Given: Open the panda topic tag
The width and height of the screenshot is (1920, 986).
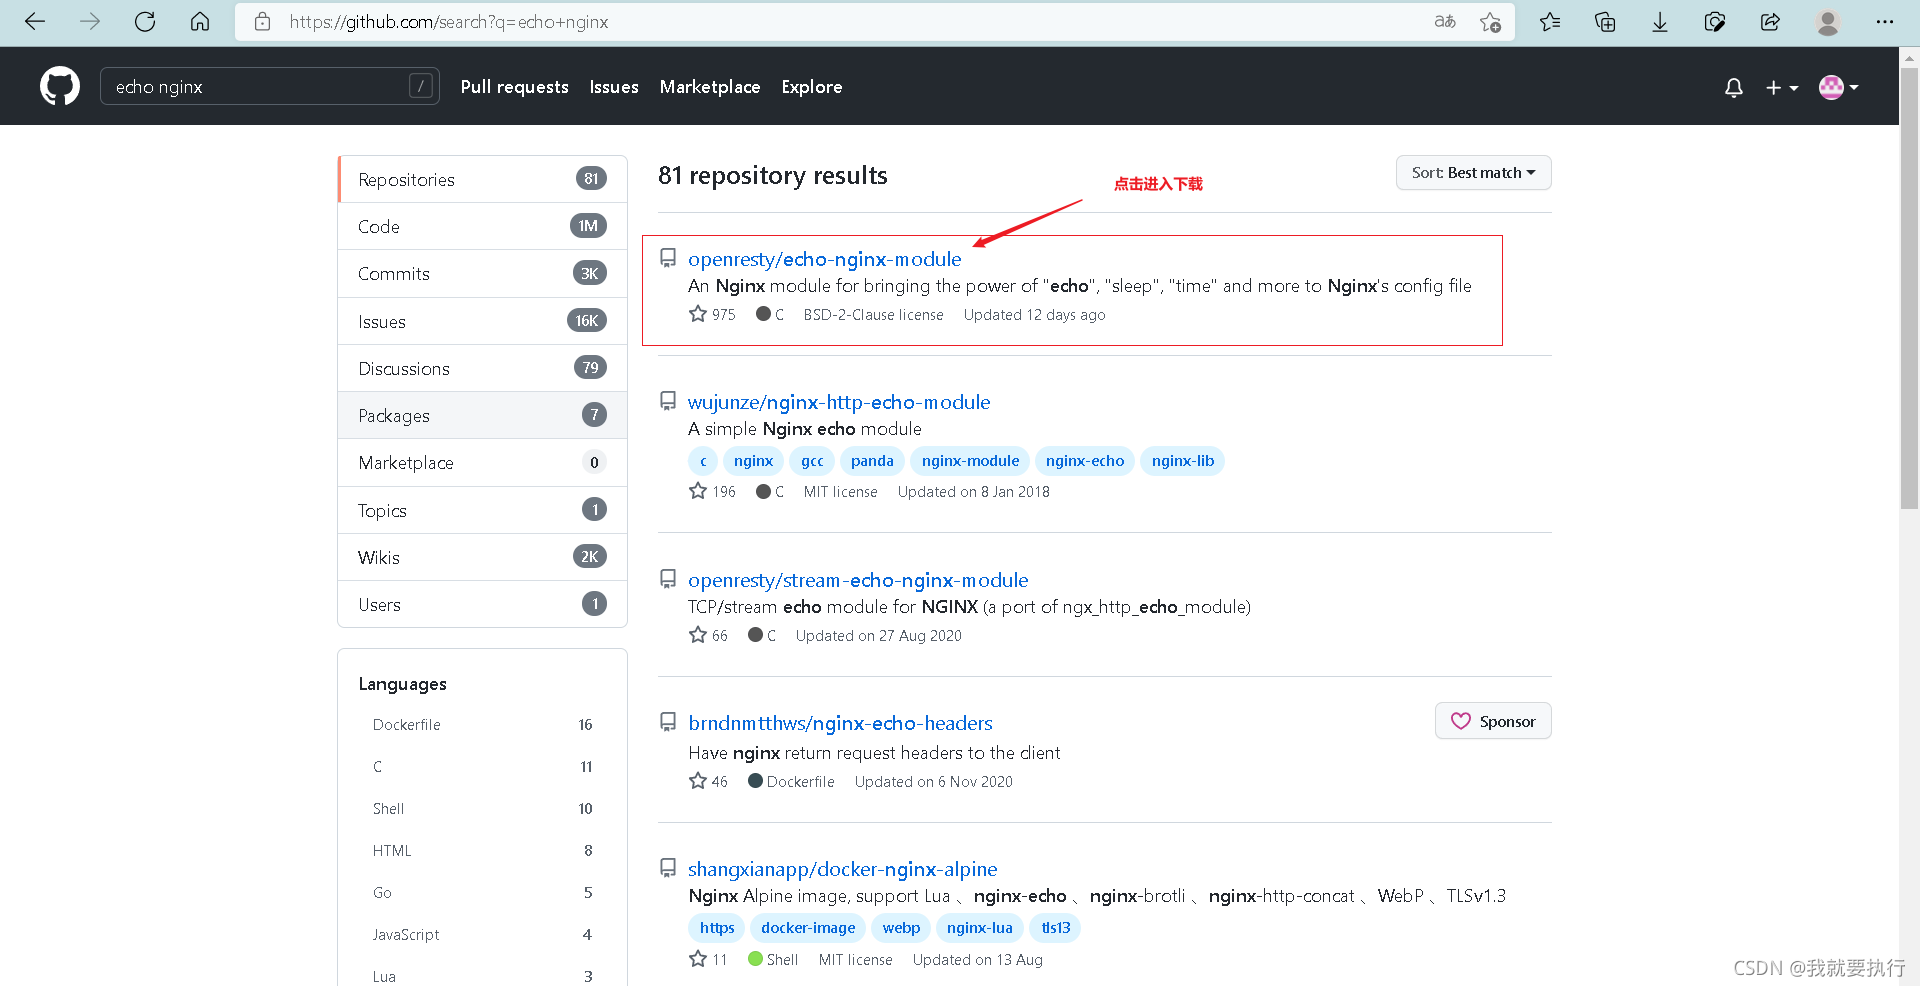Looking at the screenshot, I should pyautogui.click(x=872, y=461).
